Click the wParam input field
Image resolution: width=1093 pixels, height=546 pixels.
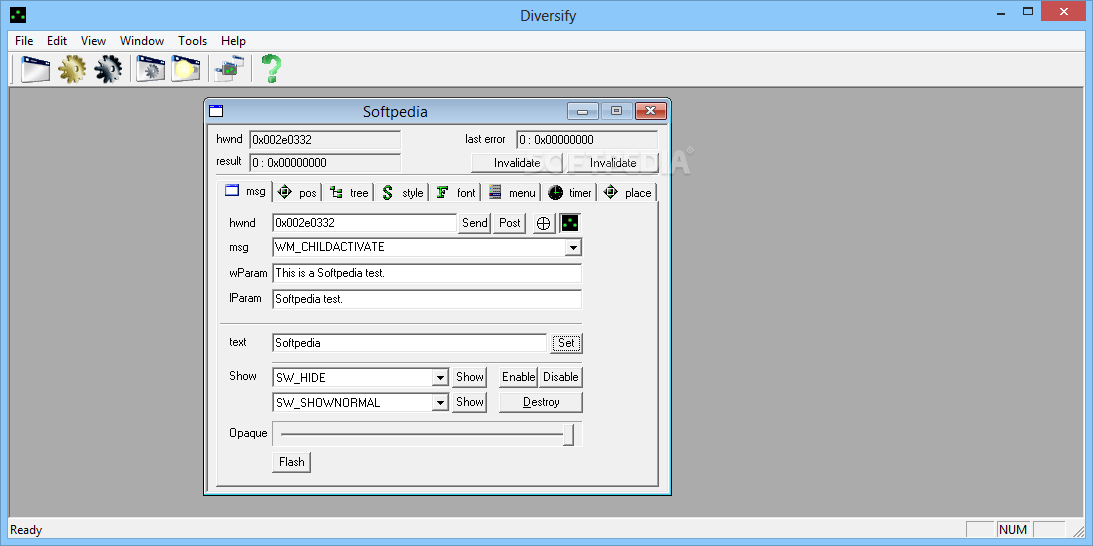[427, 273]
